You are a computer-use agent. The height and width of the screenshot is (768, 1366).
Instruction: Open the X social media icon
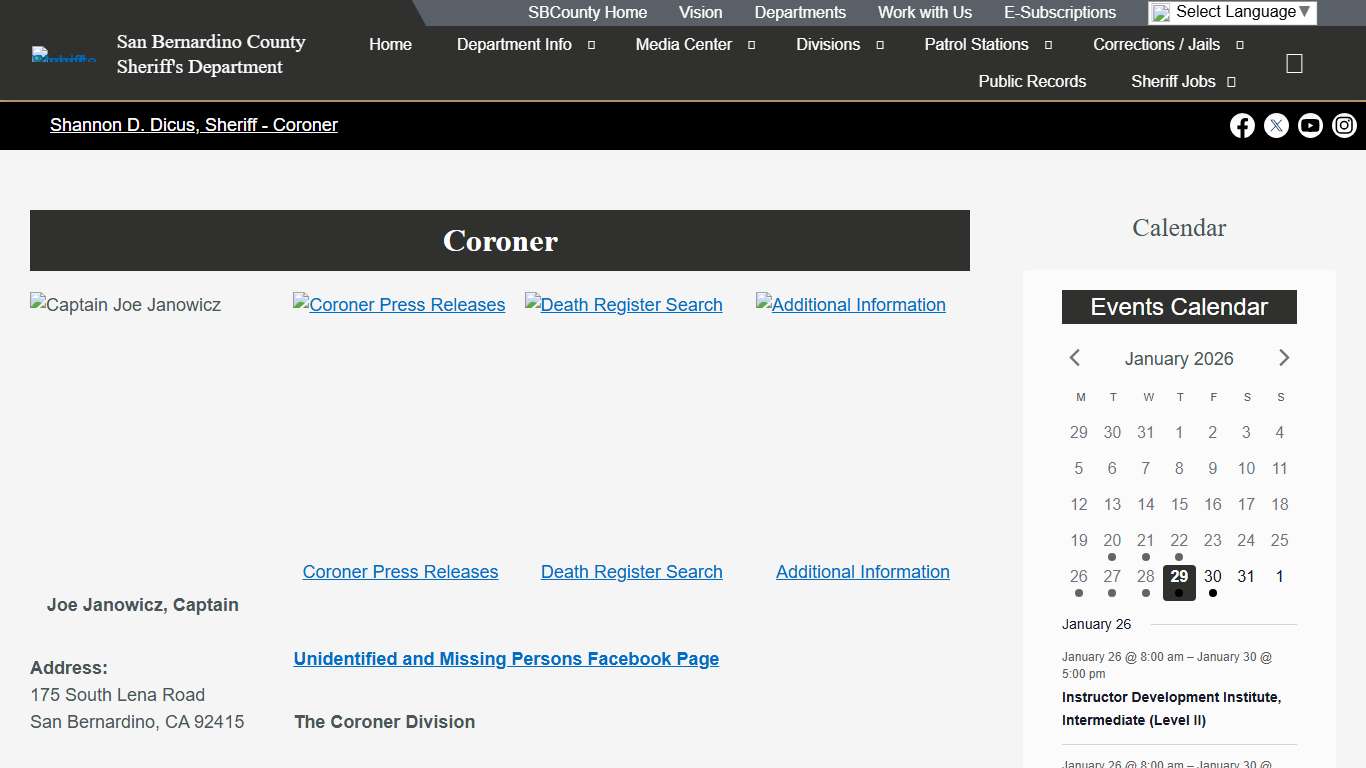click(1276, 125)
